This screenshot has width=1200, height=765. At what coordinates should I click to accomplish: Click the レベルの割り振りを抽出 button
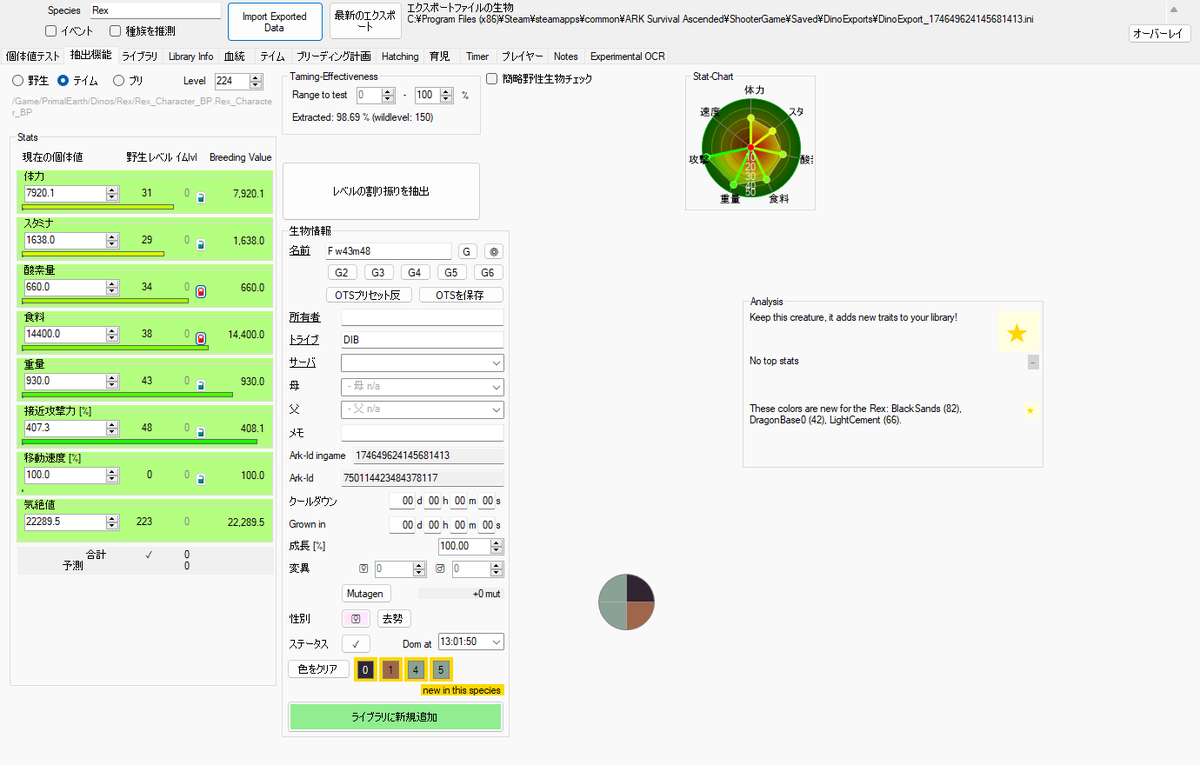(381, 191)
